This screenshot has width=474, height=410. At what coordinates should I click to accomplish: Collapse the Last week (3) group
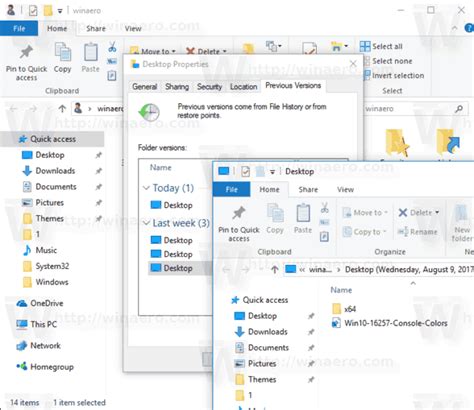(x=146, y=223)
